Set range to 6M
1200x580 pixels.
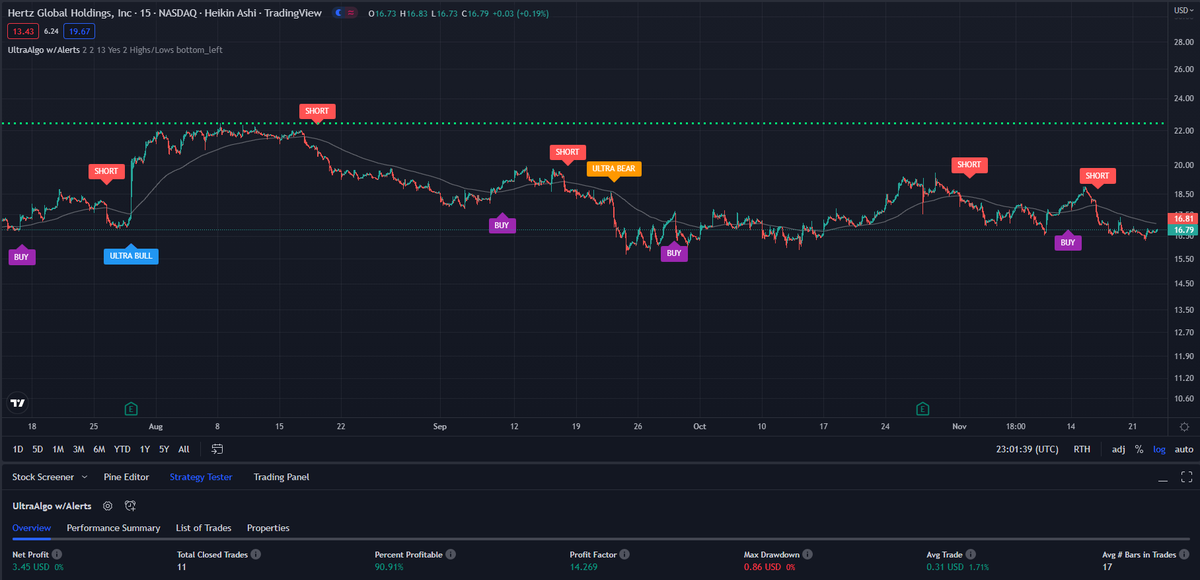[99, 450]
